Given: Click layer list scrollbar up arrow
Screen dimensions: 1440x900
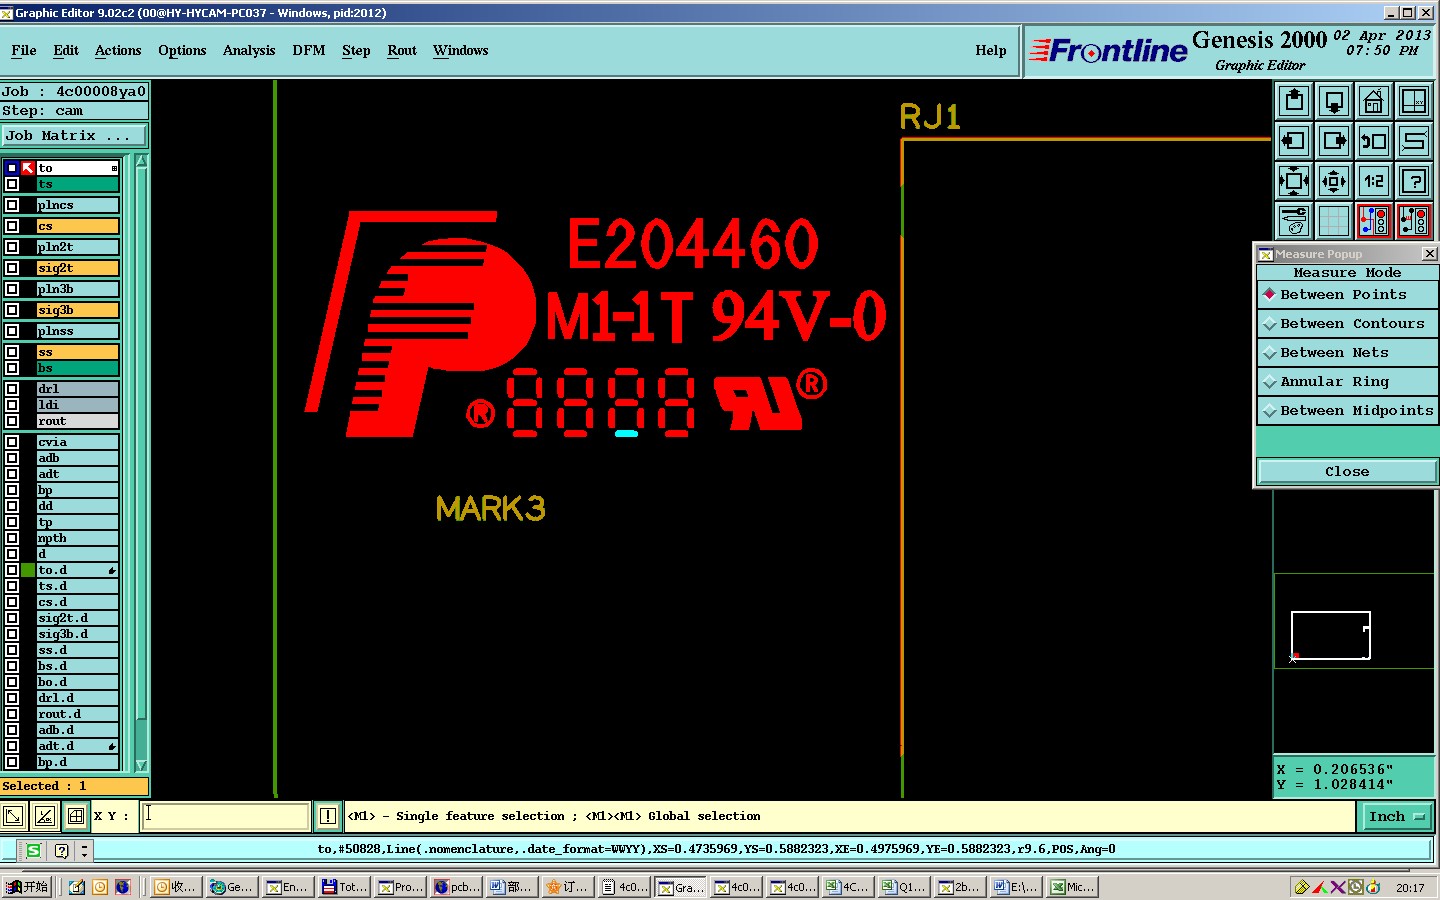Looking at the screenshot, I should click(141, 161).
